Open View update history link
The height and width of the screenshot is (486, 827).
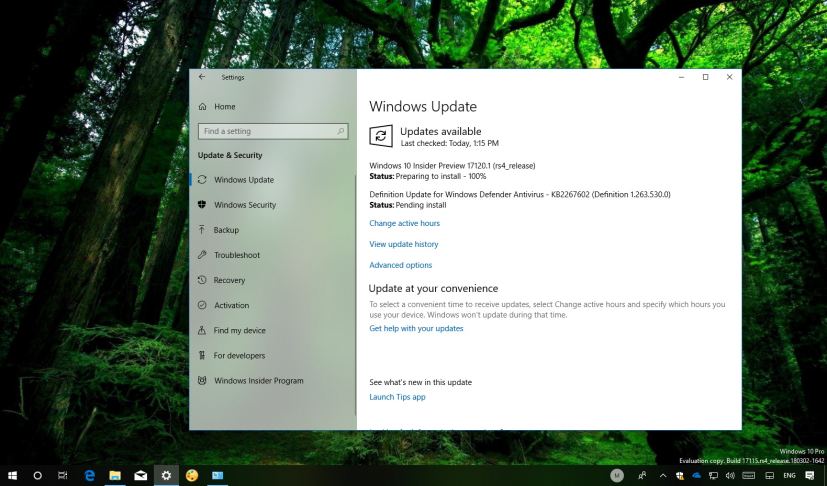tap(403, 244)
